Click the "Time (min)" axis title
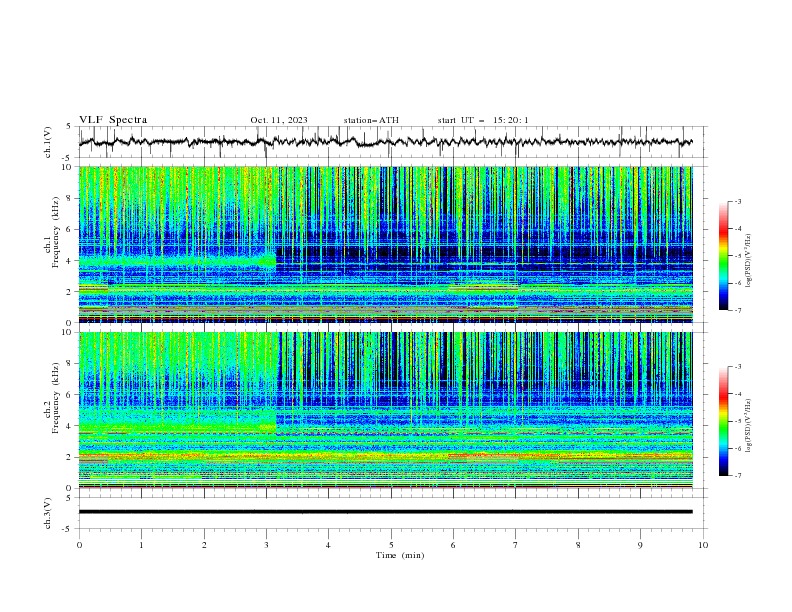 (400, 555)
